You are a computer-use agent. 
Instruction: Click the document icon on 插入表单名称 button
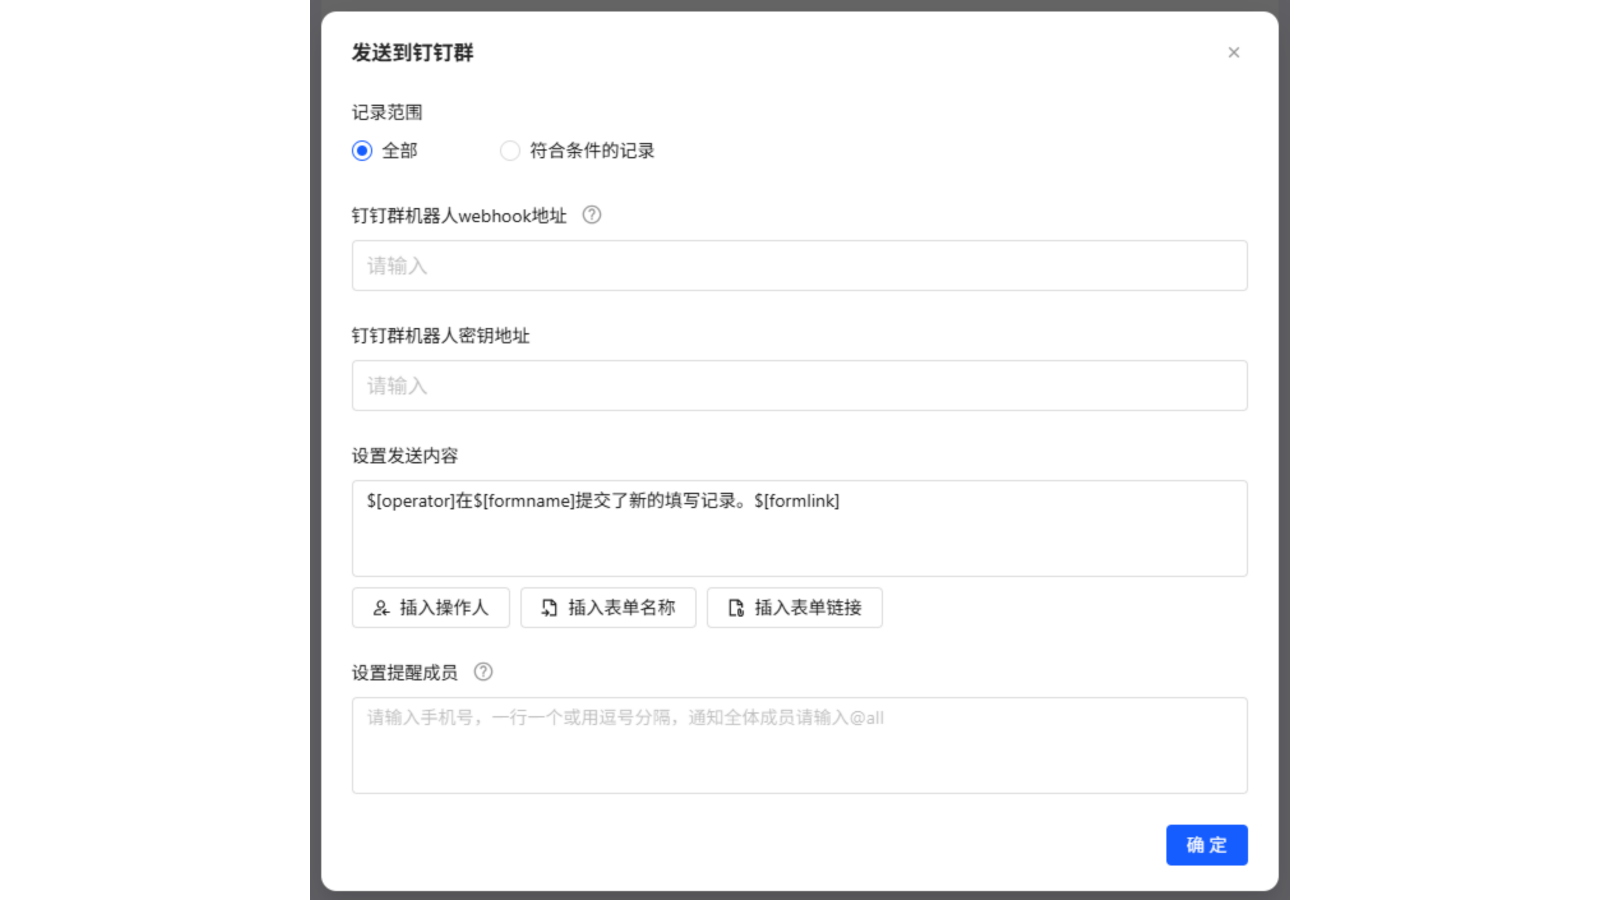pos(547,607)
